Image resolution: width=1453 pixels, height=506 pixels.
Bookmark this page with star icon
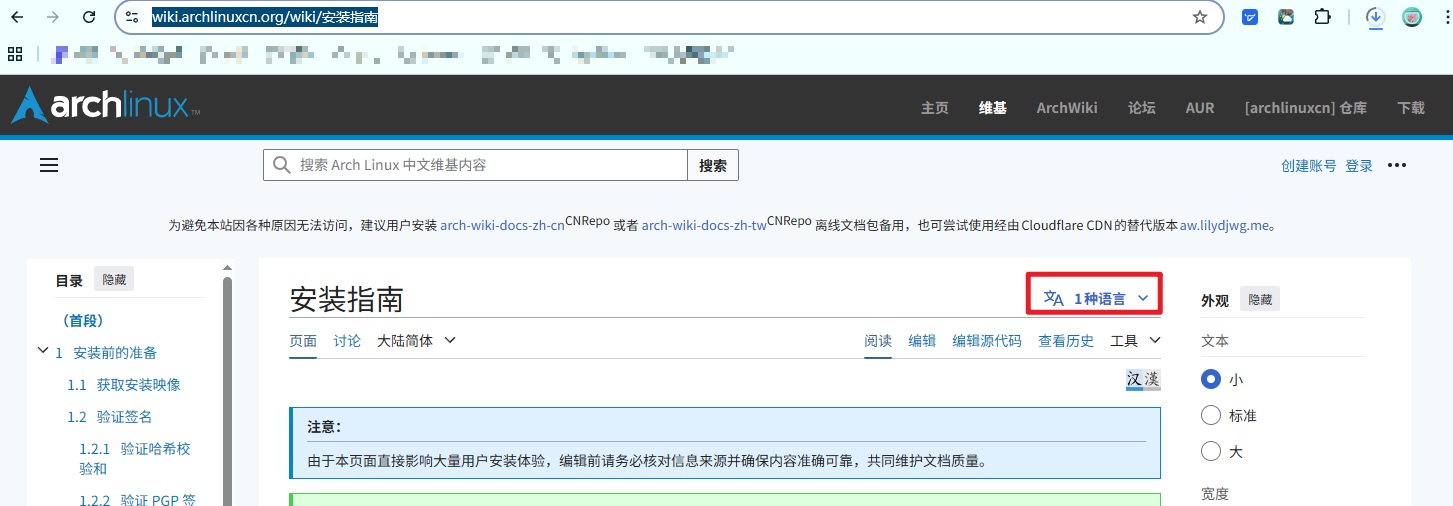coord(1200,17)
